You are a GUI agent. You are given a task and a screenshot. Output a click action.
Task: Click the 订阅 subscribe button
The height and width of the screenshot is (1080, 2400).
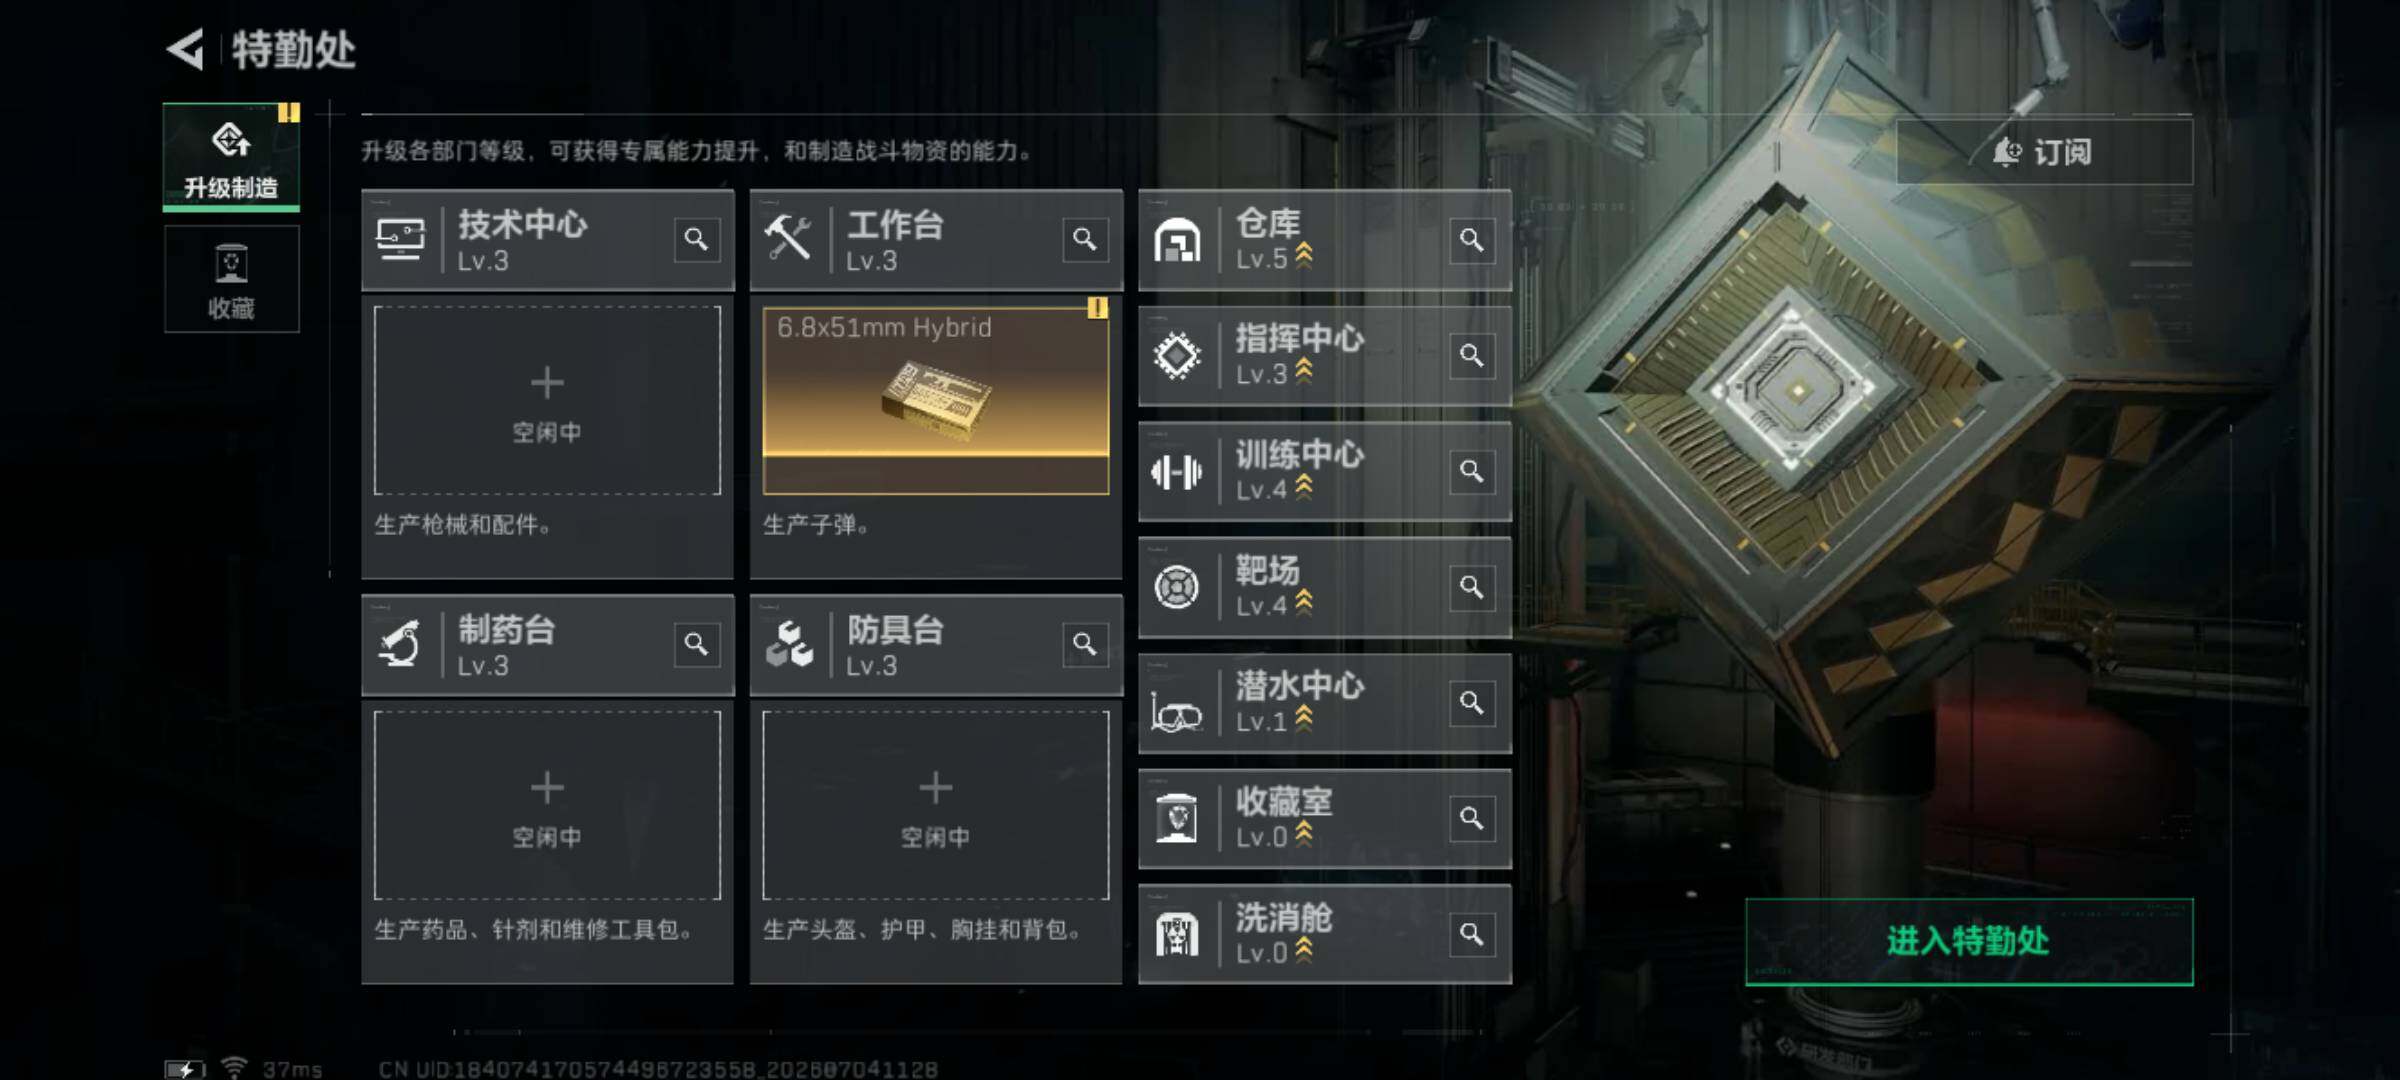(2044, 152)
